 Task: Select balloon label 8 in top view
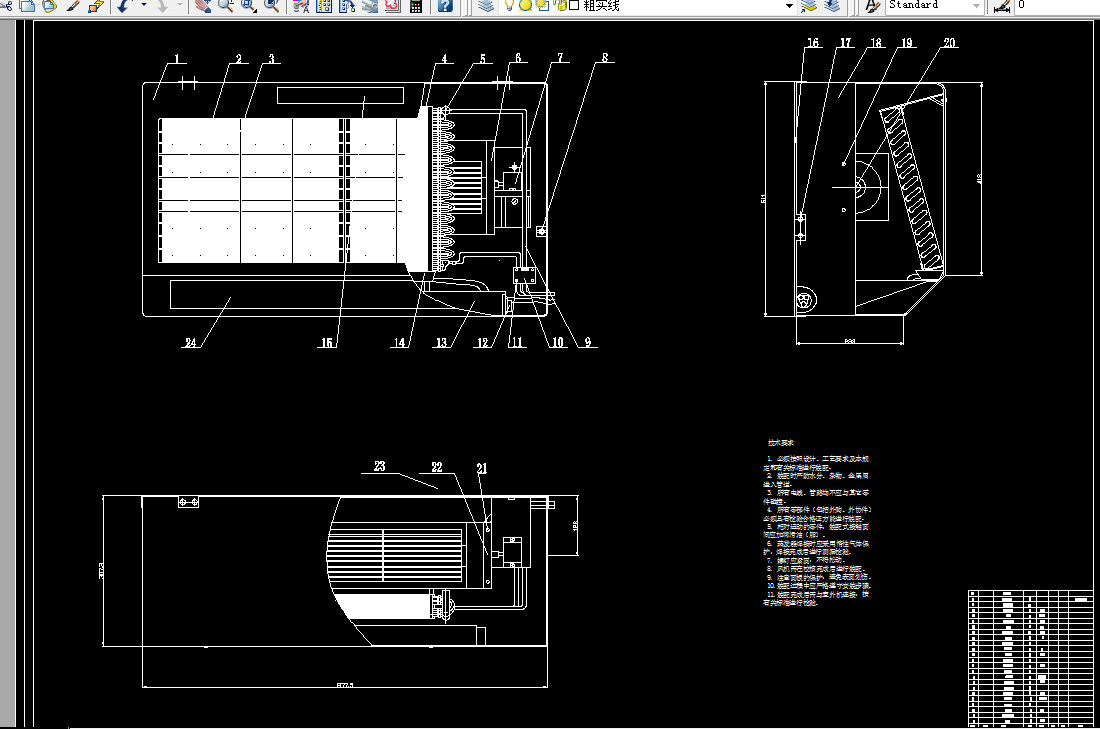605,58
